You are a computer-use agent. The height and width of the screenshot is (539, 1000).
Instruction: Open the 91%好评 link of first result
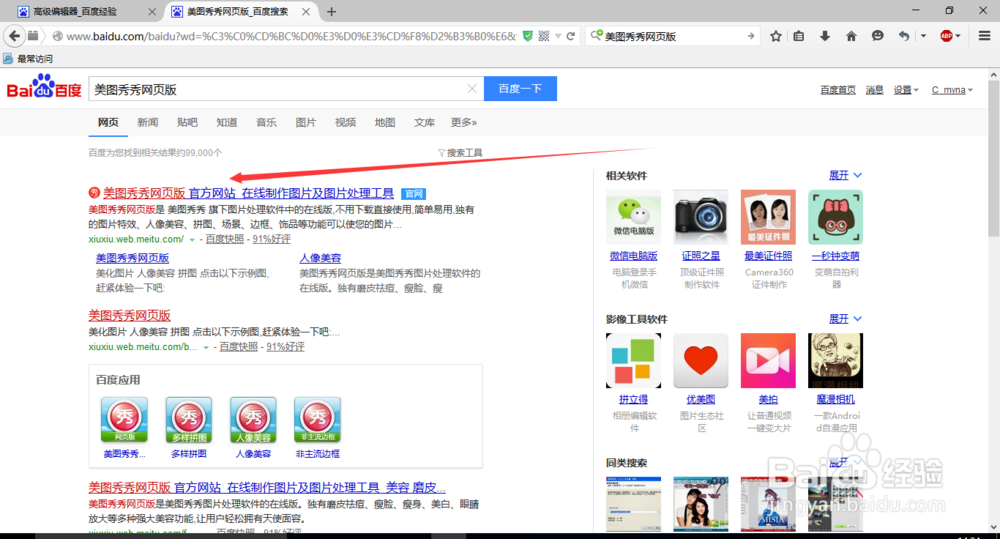click(271, 239)
